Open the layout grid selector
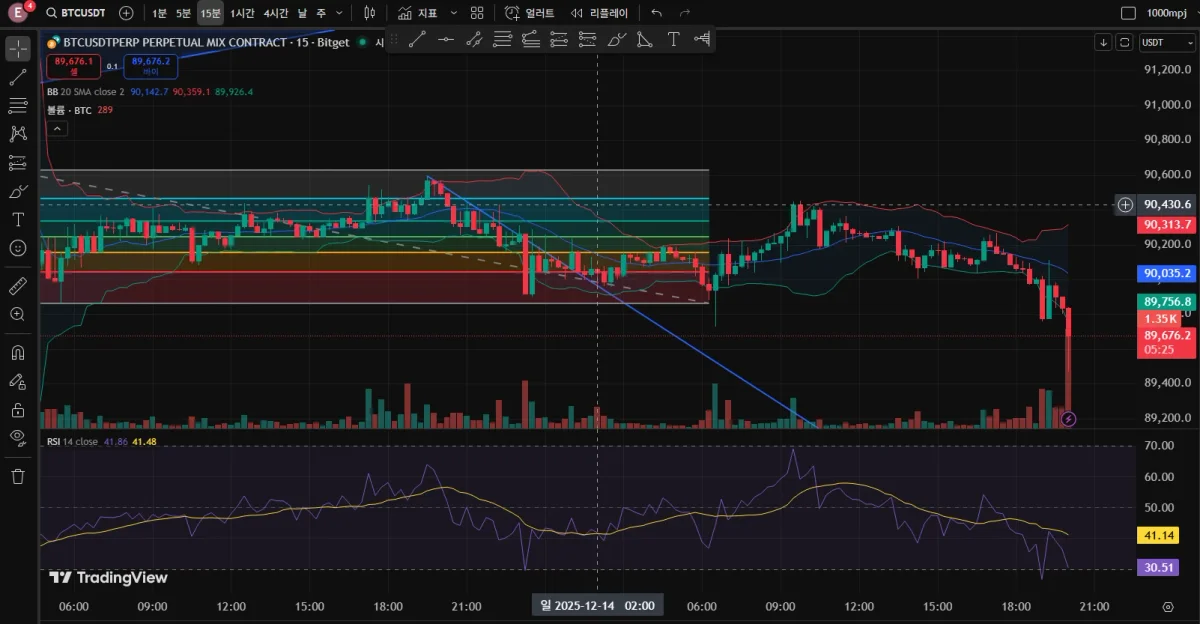Viewport: 1200px width, 624px height. click(x=478, y=13)
